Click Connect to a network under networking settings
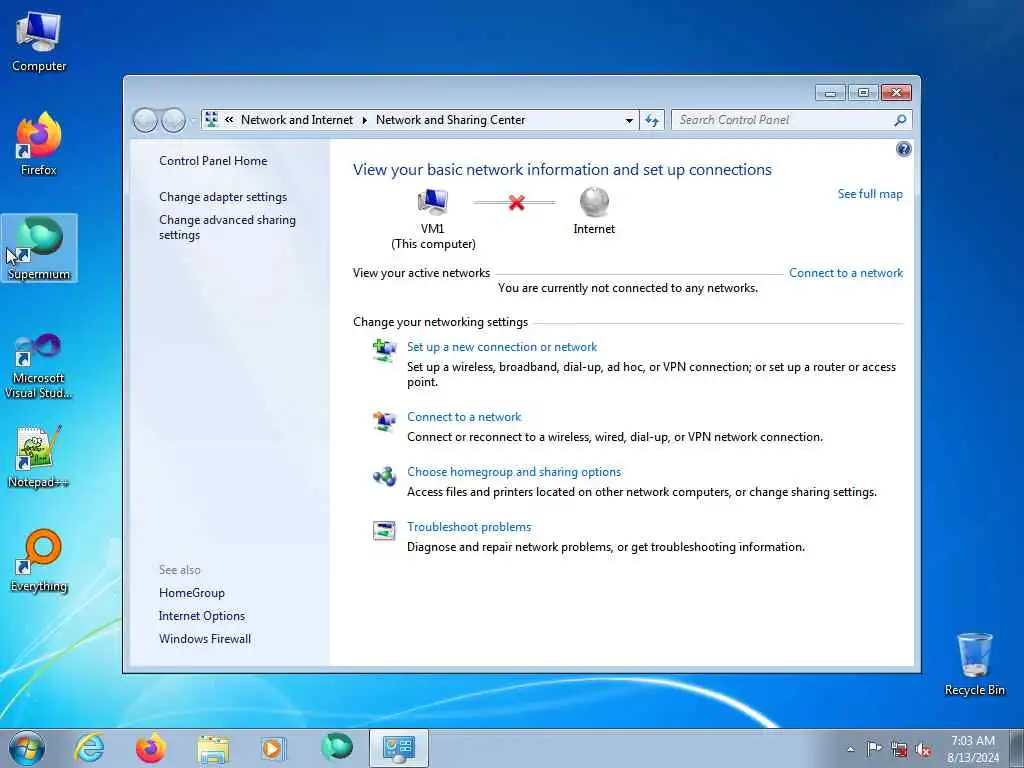 (464, 417)
